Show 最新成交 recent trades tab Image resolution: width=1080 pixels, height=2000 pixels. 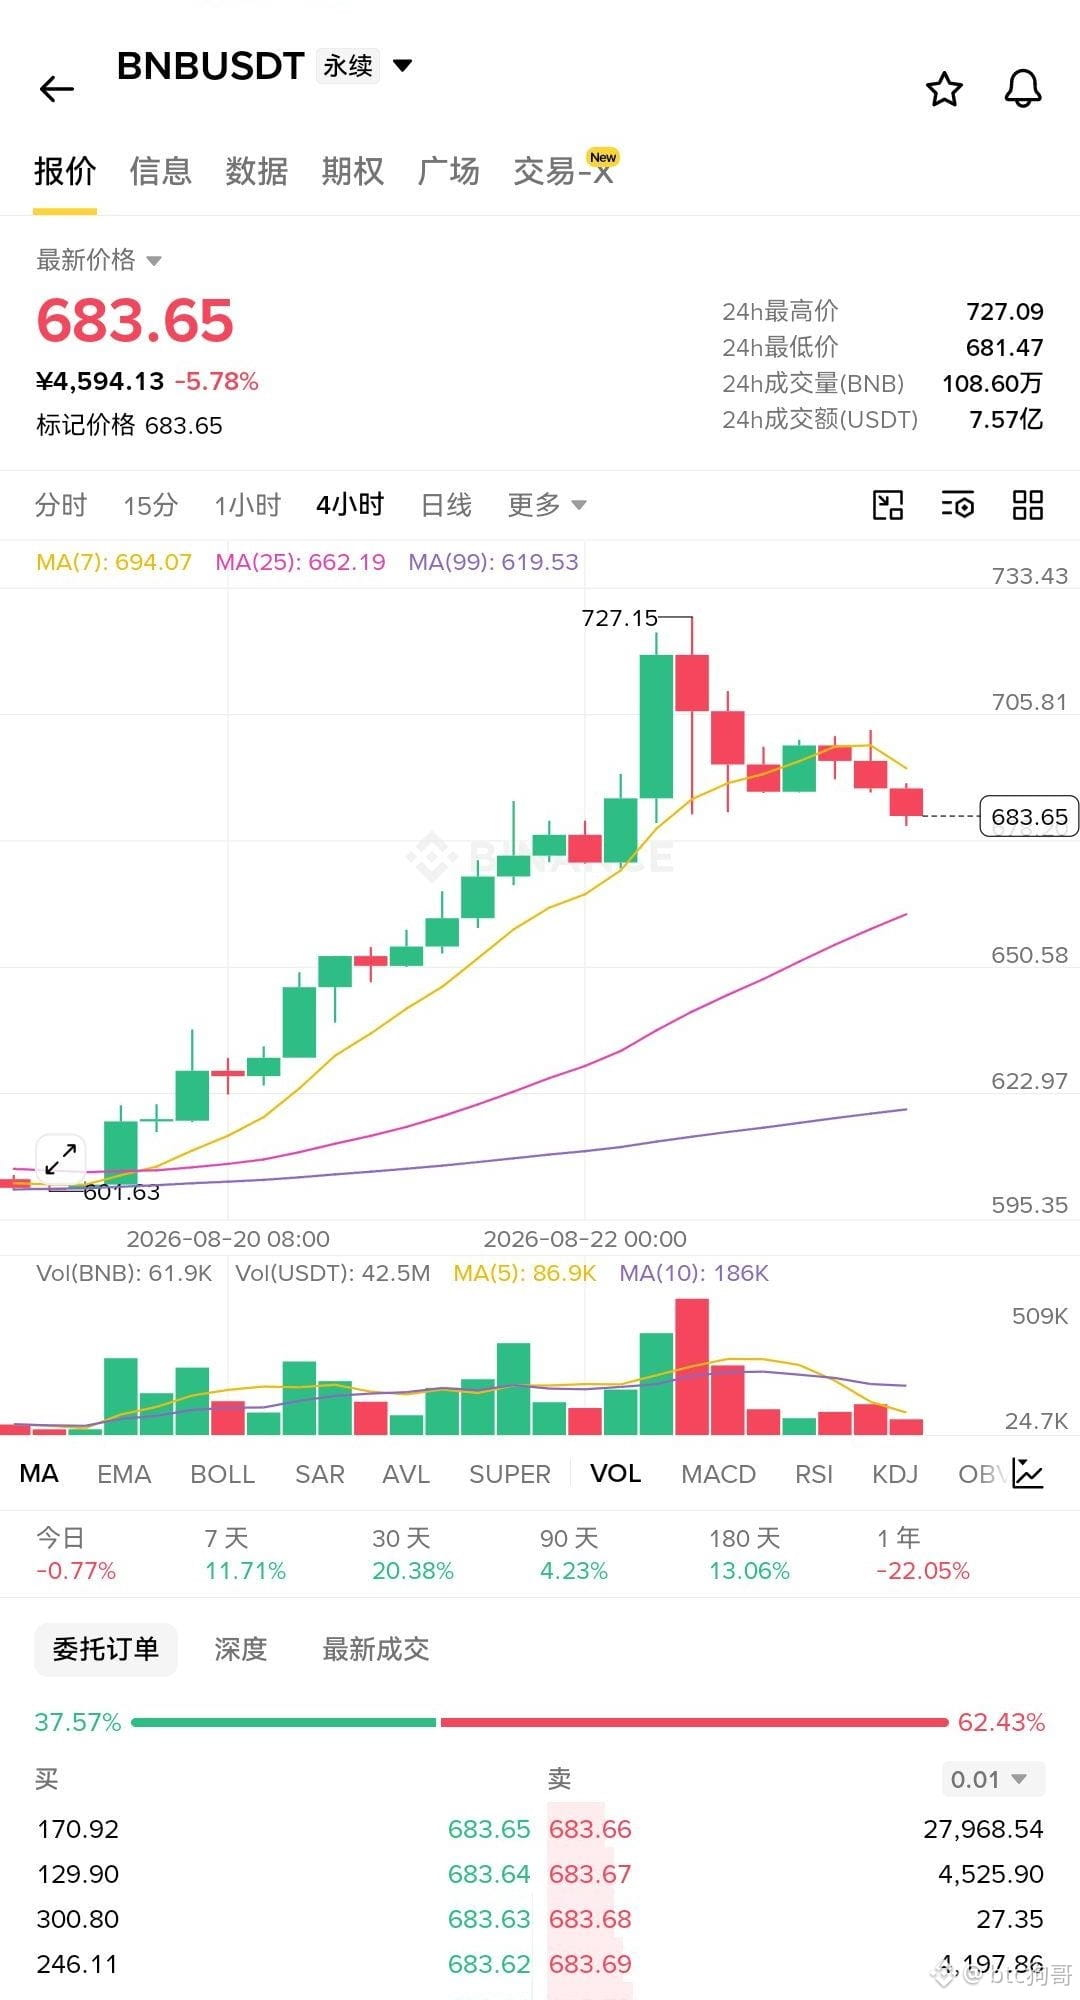click(376, 1649)
